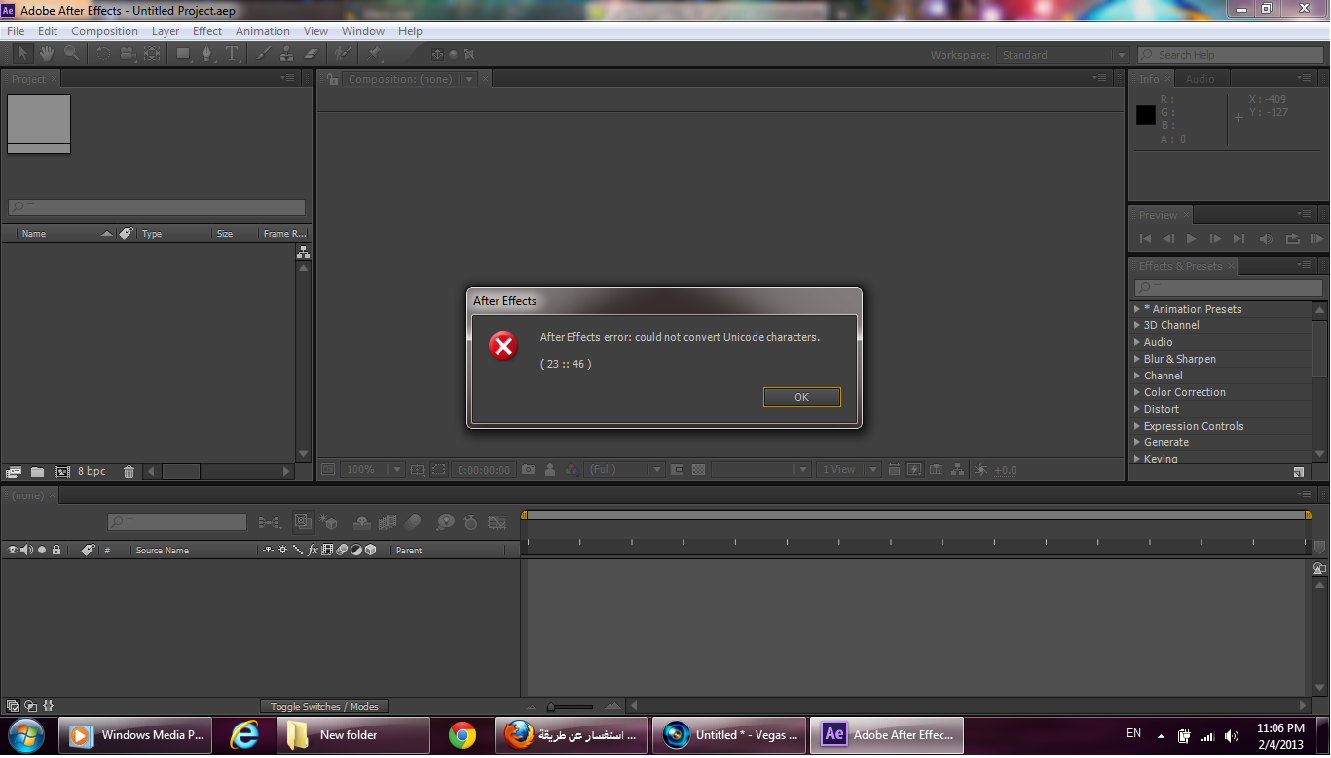Click the Search Help field

1230,55
